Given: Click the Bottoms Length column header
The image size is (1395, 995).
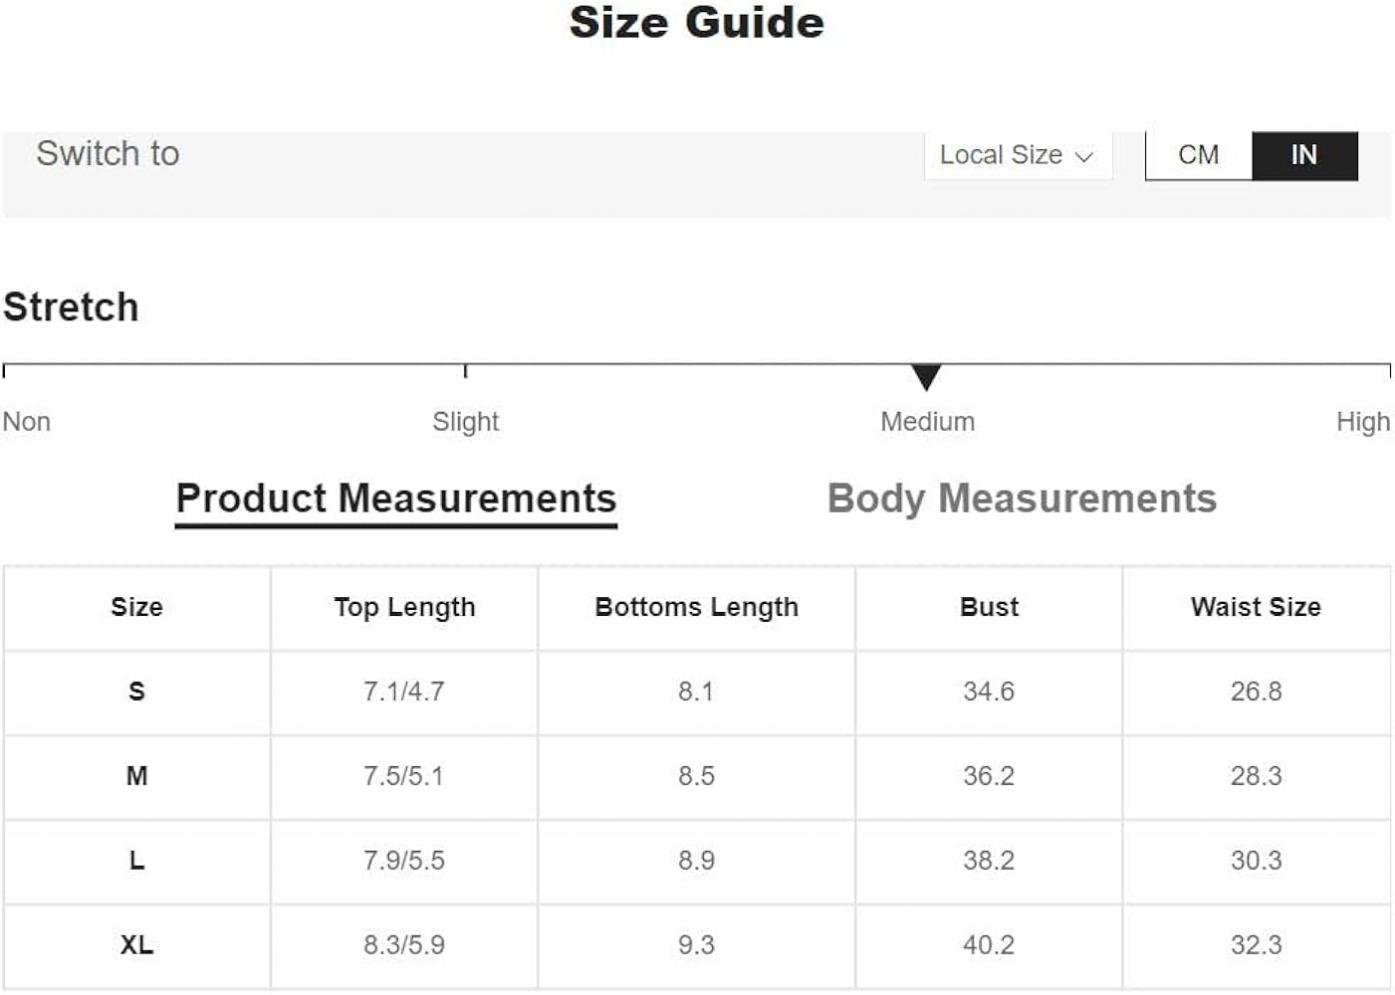Looking at the screenshot, I should (696, 607).
